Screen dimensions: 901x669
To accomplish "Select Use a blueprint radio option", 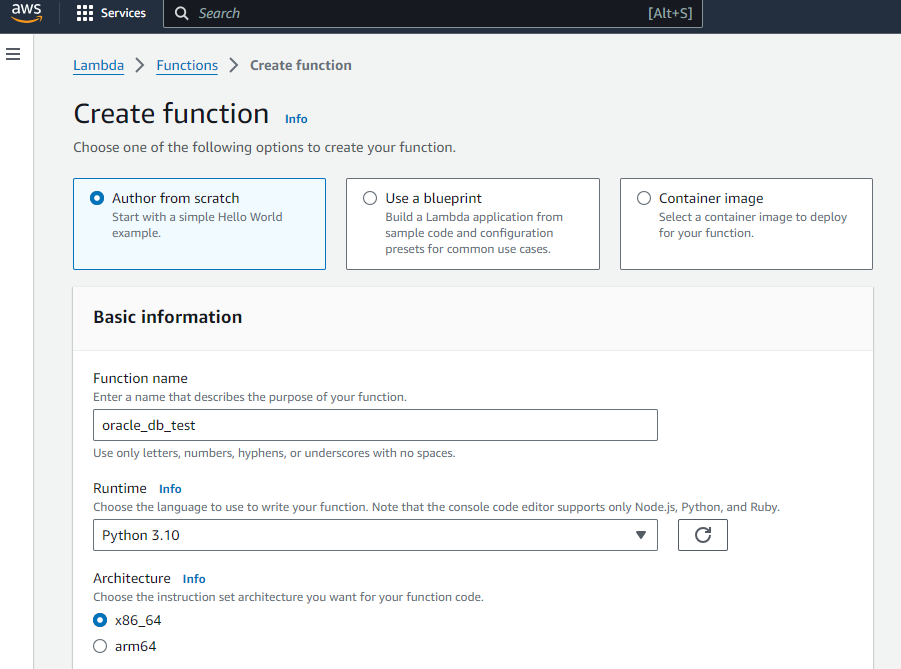I will pyautogui.click(x=370, y=198).
